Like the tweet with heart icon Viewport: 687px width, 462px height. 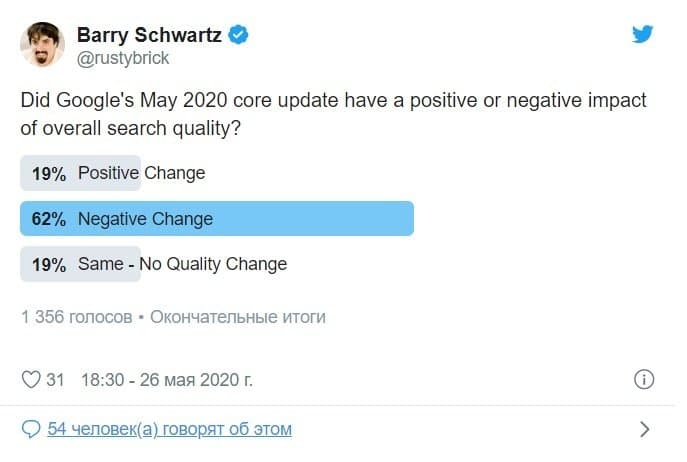(x=31, y=380)
